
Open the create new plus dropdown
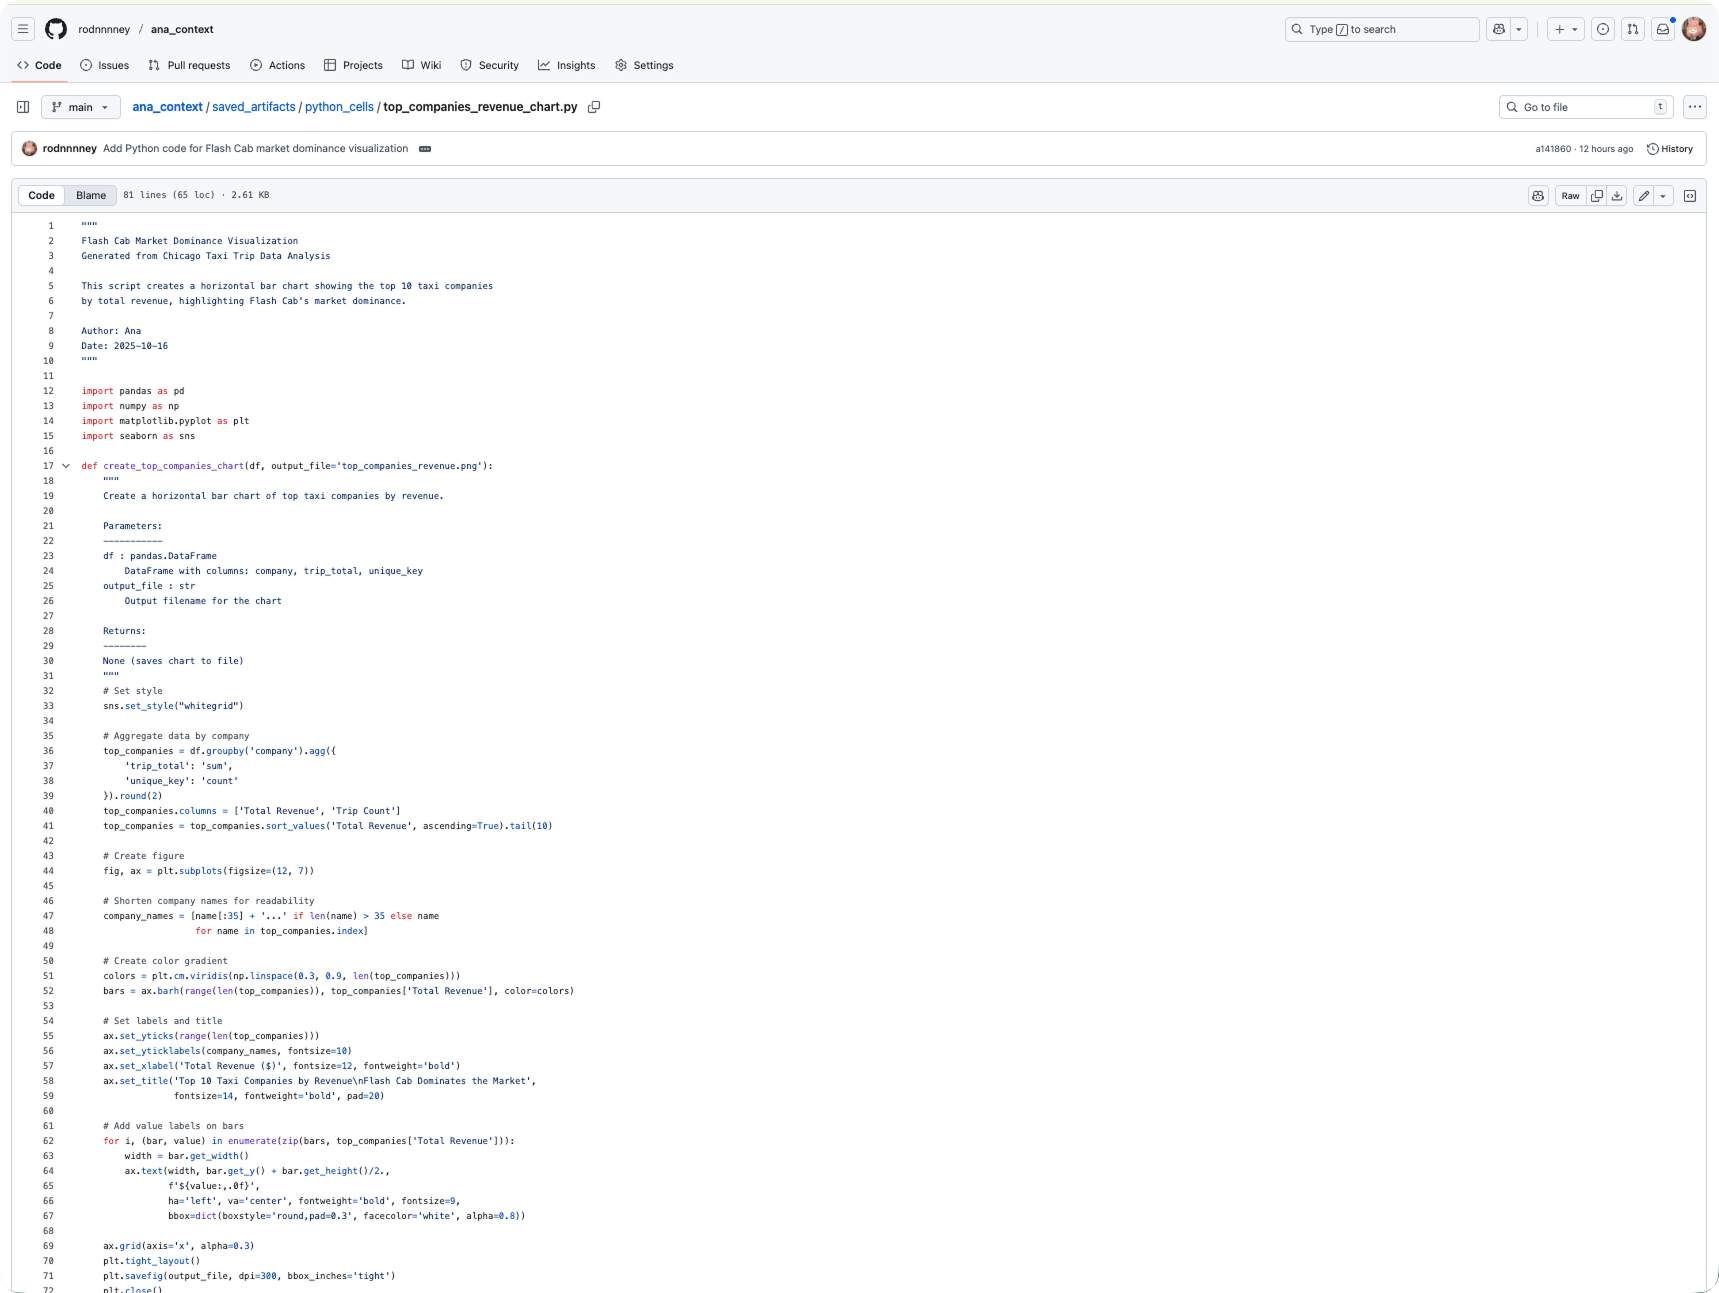(1566, 29)
